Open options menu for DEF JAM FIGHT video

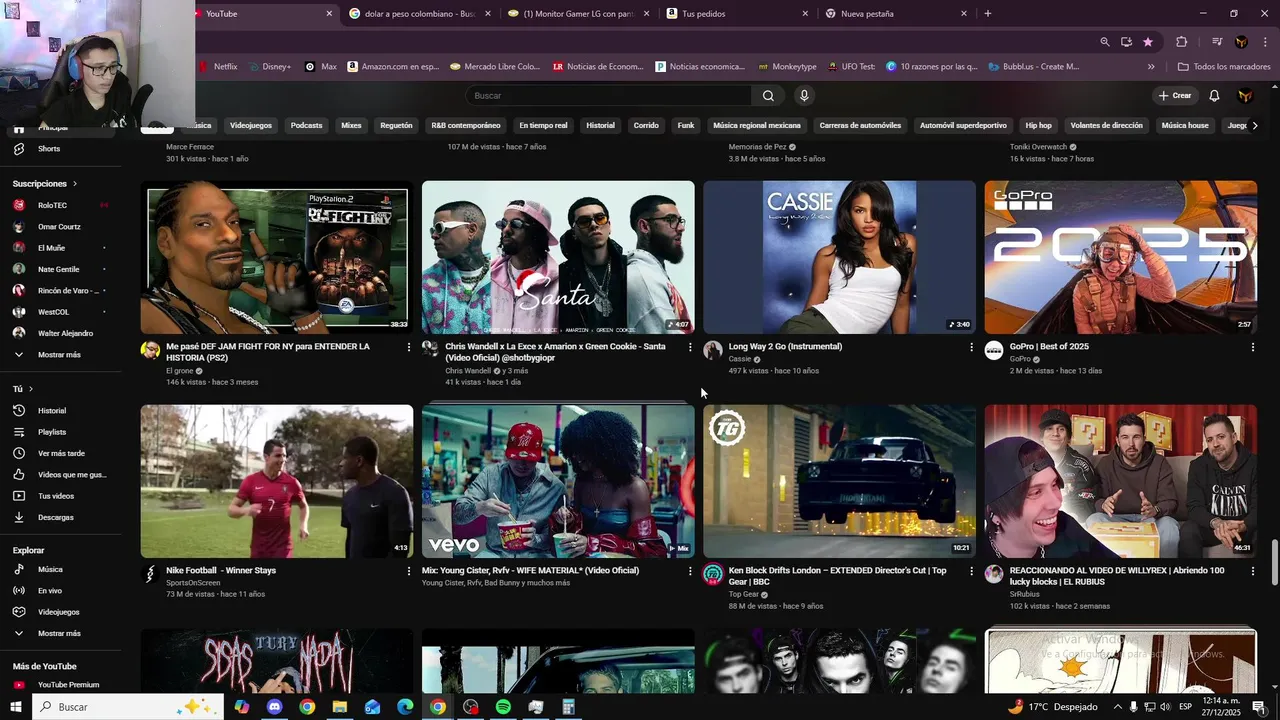(x=408, y=347)
